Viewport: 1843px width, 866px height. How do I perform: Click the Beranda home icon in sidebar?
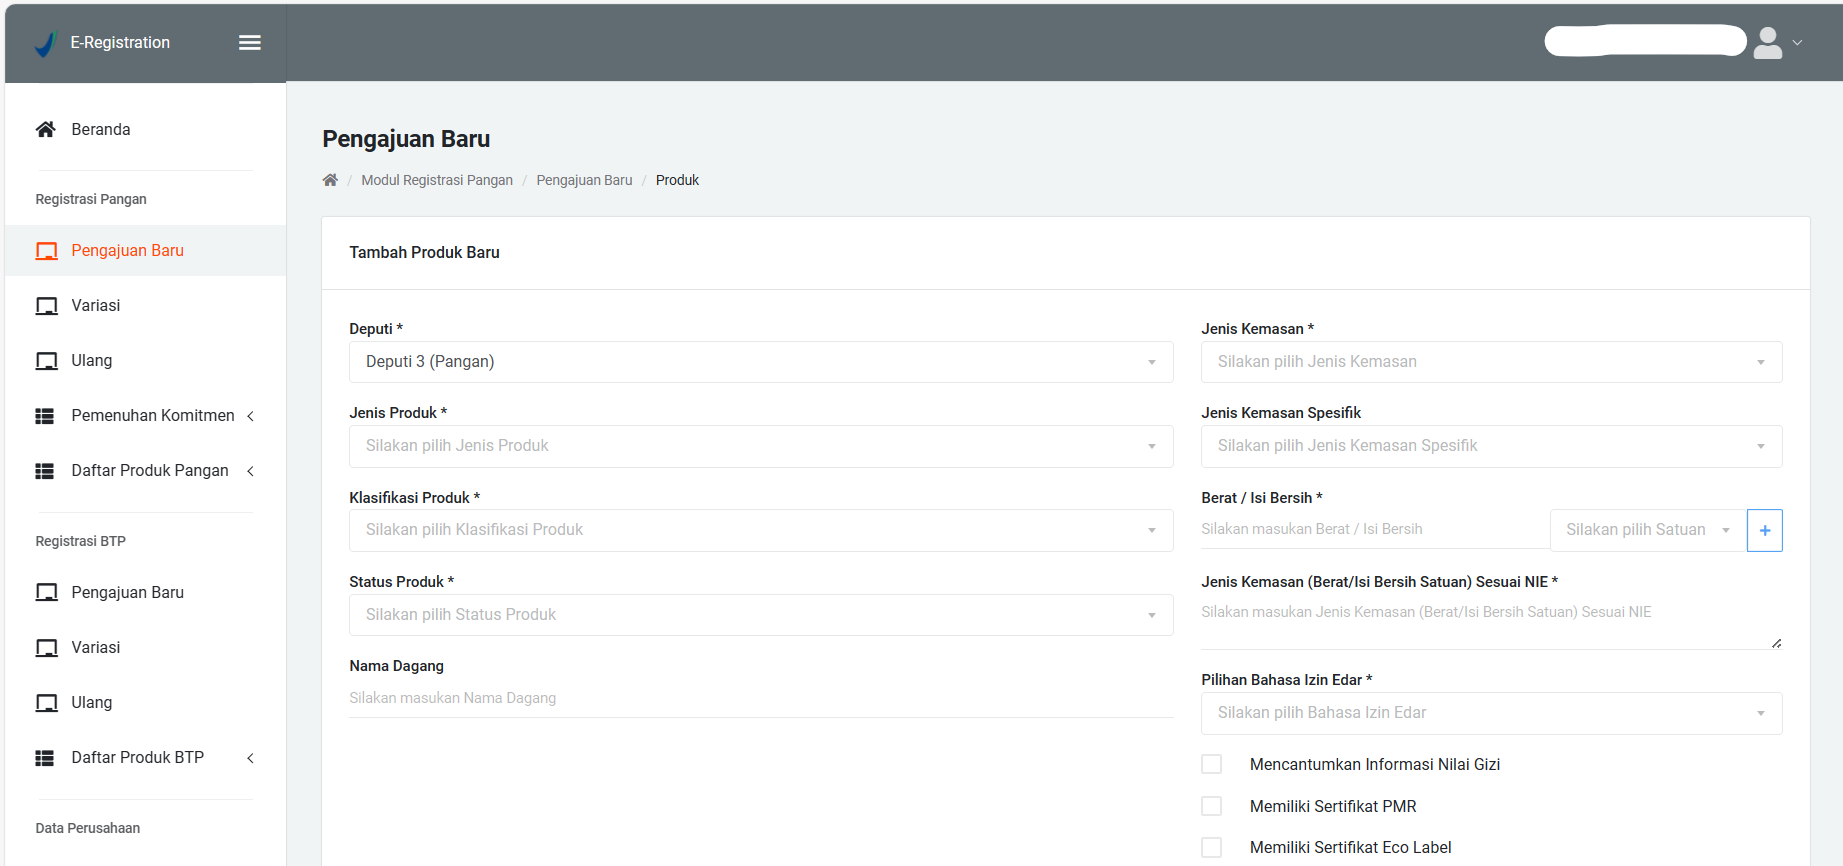[x=45, y=129]
